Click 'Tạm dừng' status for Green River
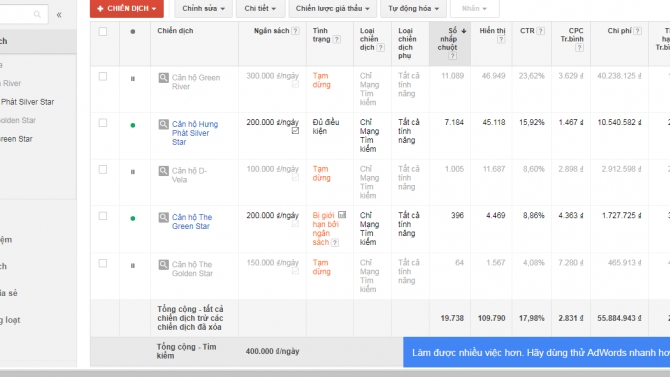Viewport: 670px width, 377px height. 321,80
